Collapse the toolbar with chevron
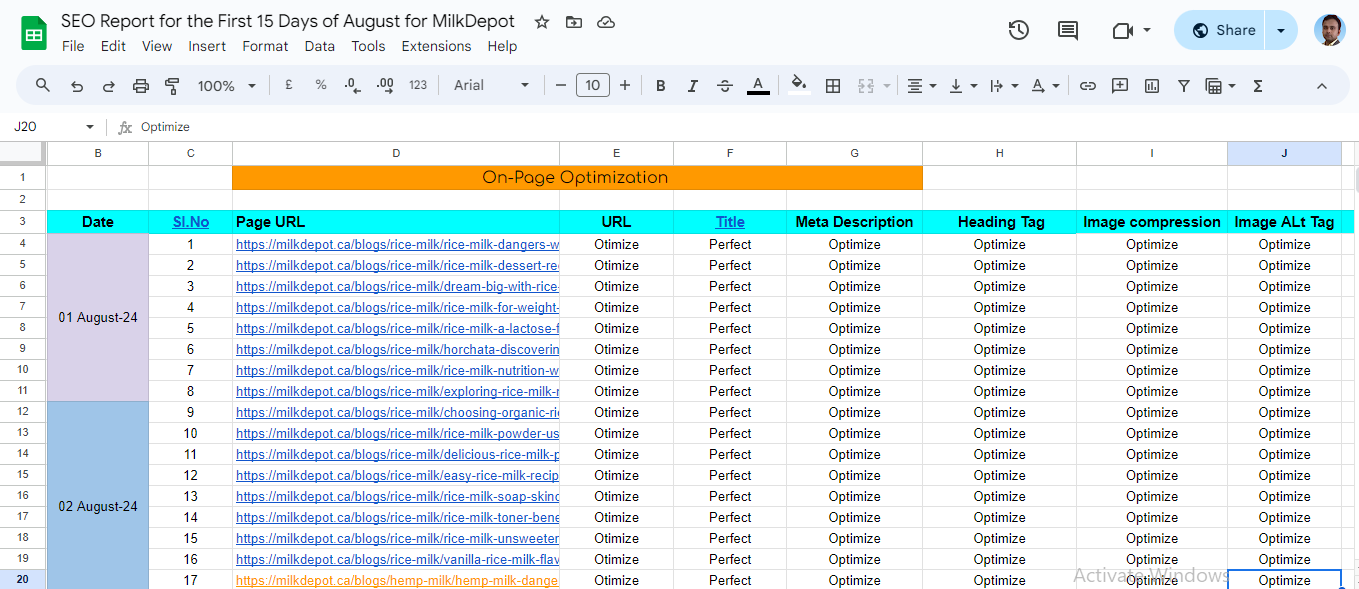This screenshot has height=589, width=1359. (x=1321, y=86)
